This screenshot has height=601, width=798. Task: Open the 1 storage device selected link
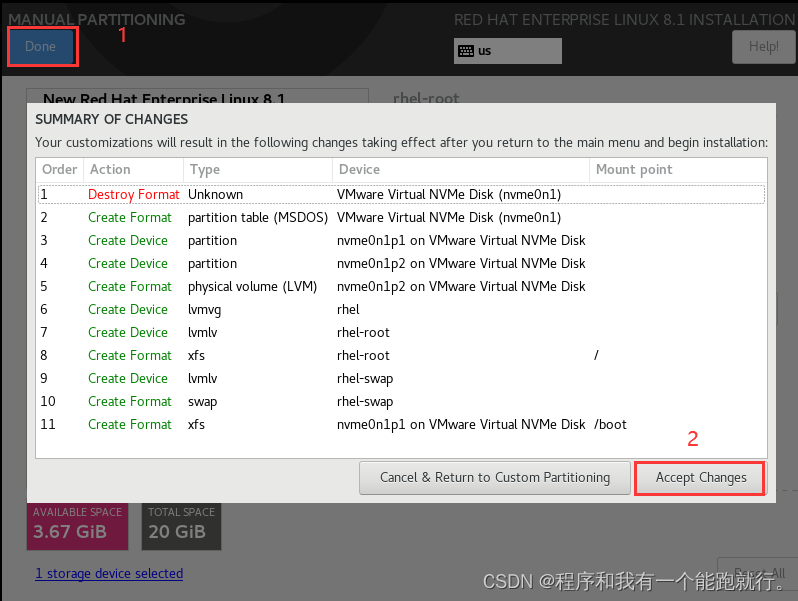coord(109,574)
